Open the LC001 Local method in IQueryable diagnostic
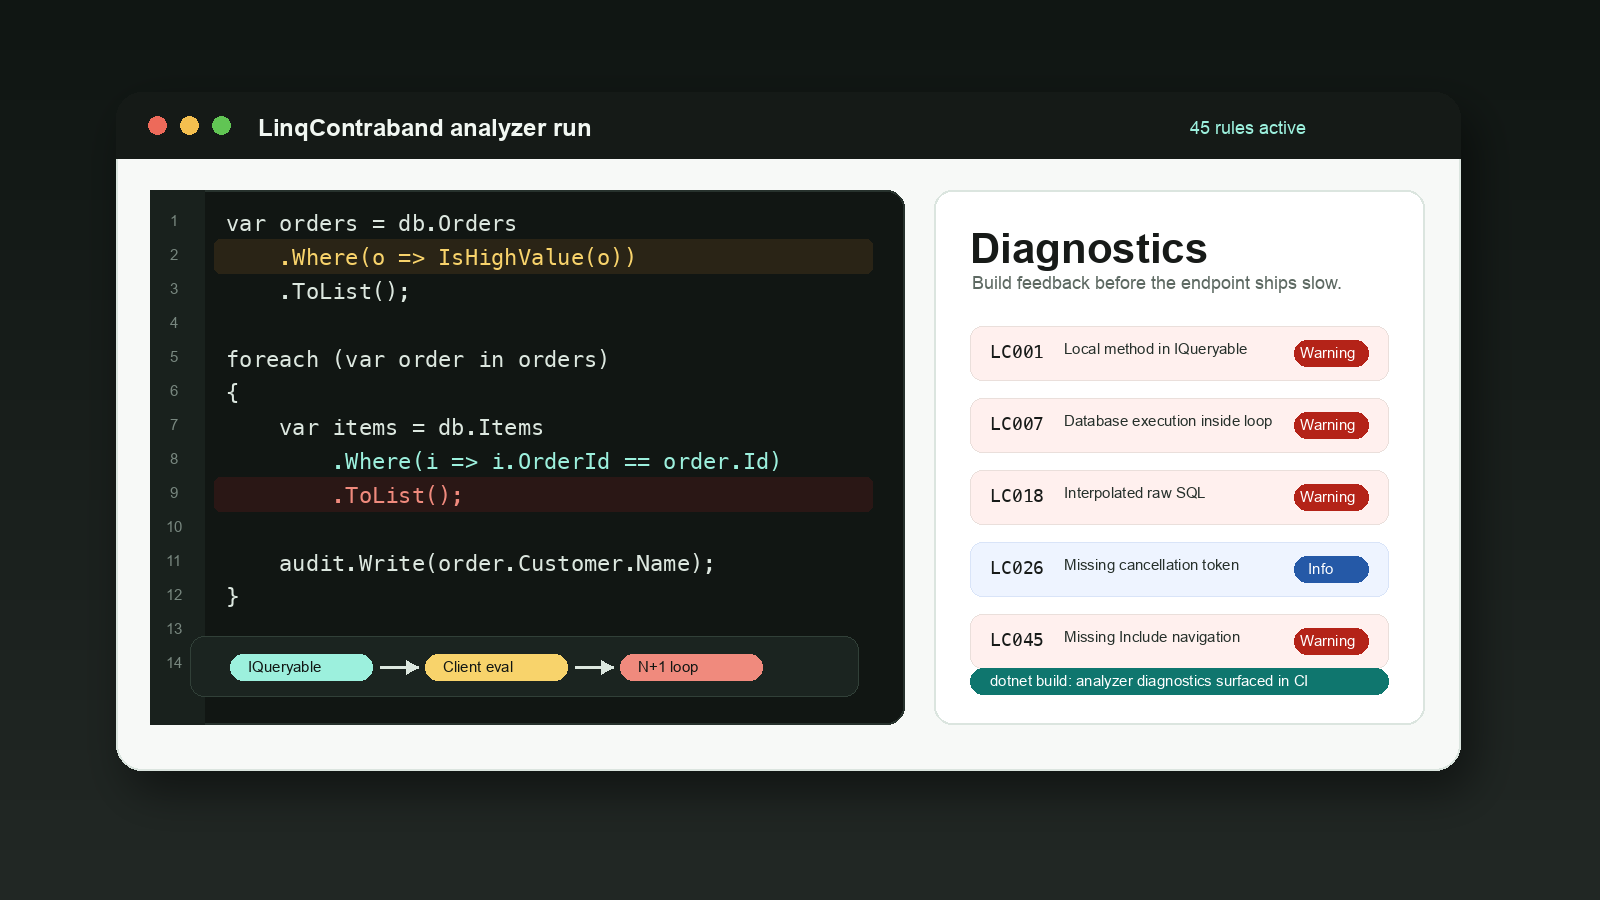 1179,353
